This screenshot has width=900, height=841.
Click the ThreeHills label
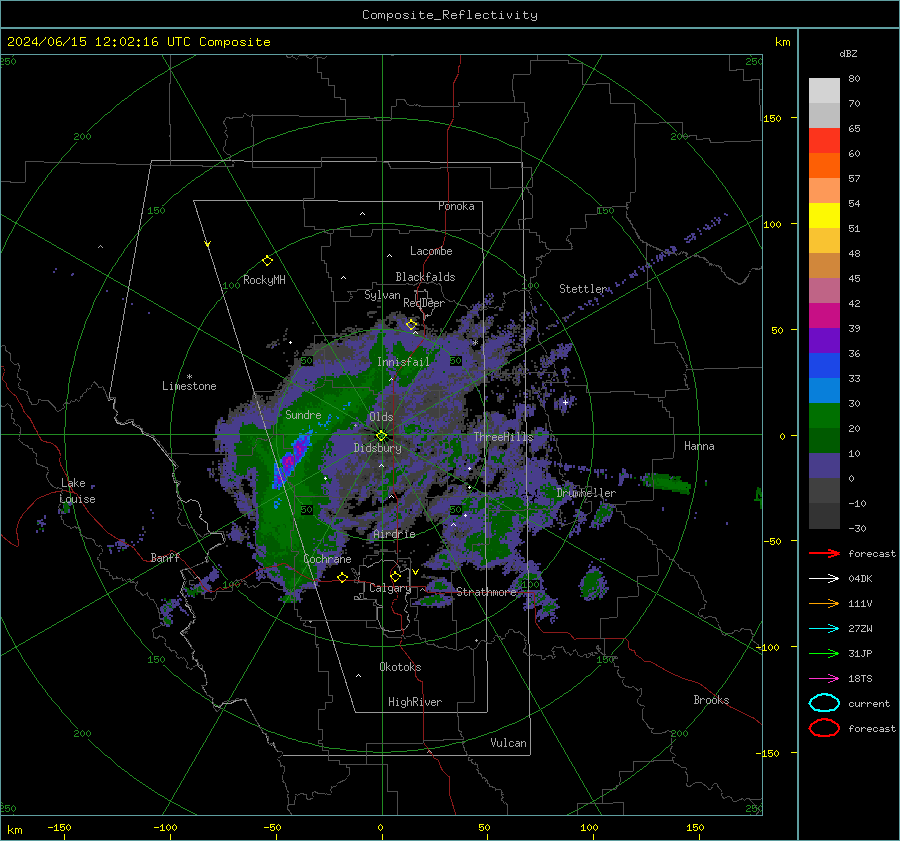click(503, 437)
